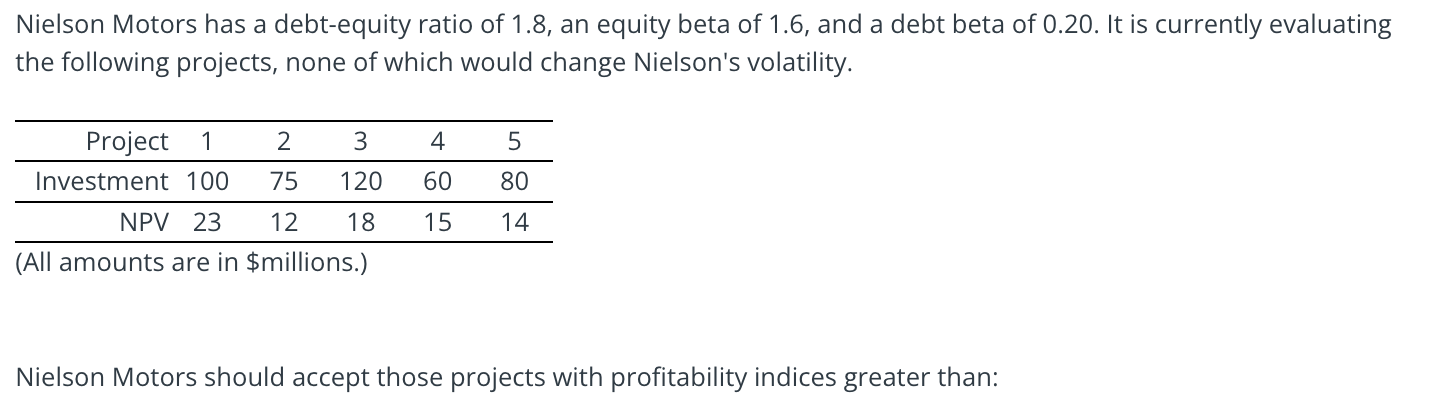Click the 'Project' row header
1430x406 pixels.
click(127, 142)
